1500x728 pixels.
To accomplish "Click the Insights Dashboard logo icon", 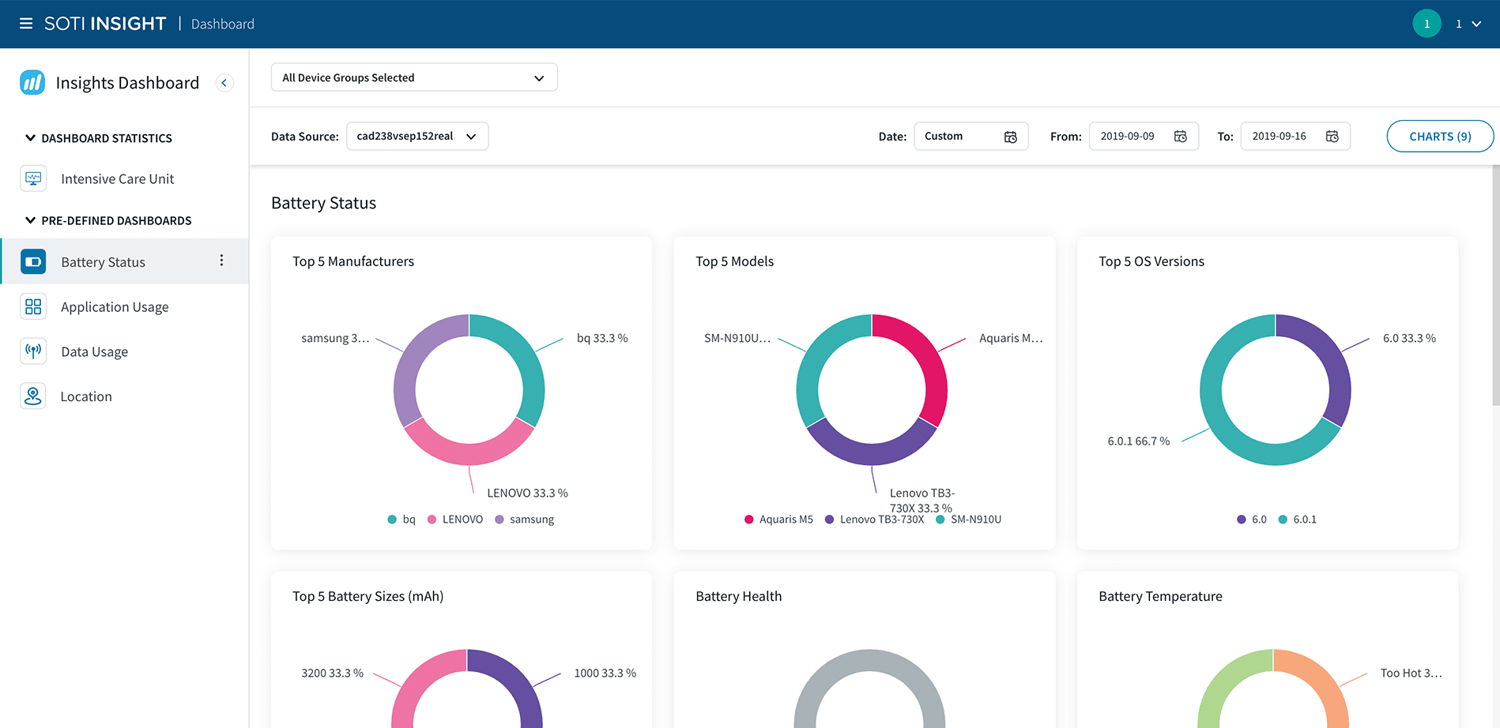I will [32, 83].
